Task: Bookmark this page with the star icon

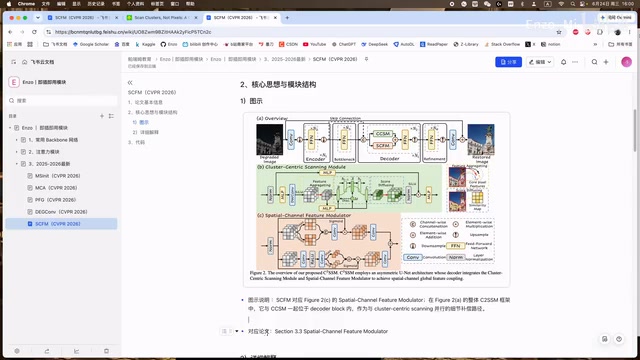Action: 559,32
